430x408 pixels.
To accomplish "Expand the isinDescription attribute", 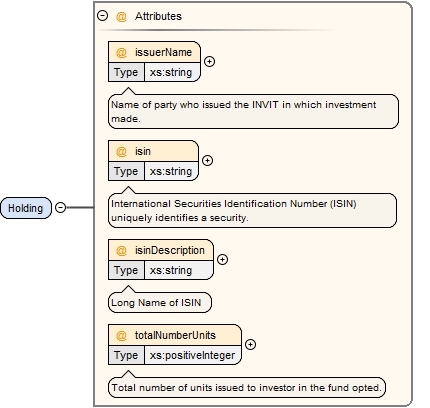I will (222, 259).
